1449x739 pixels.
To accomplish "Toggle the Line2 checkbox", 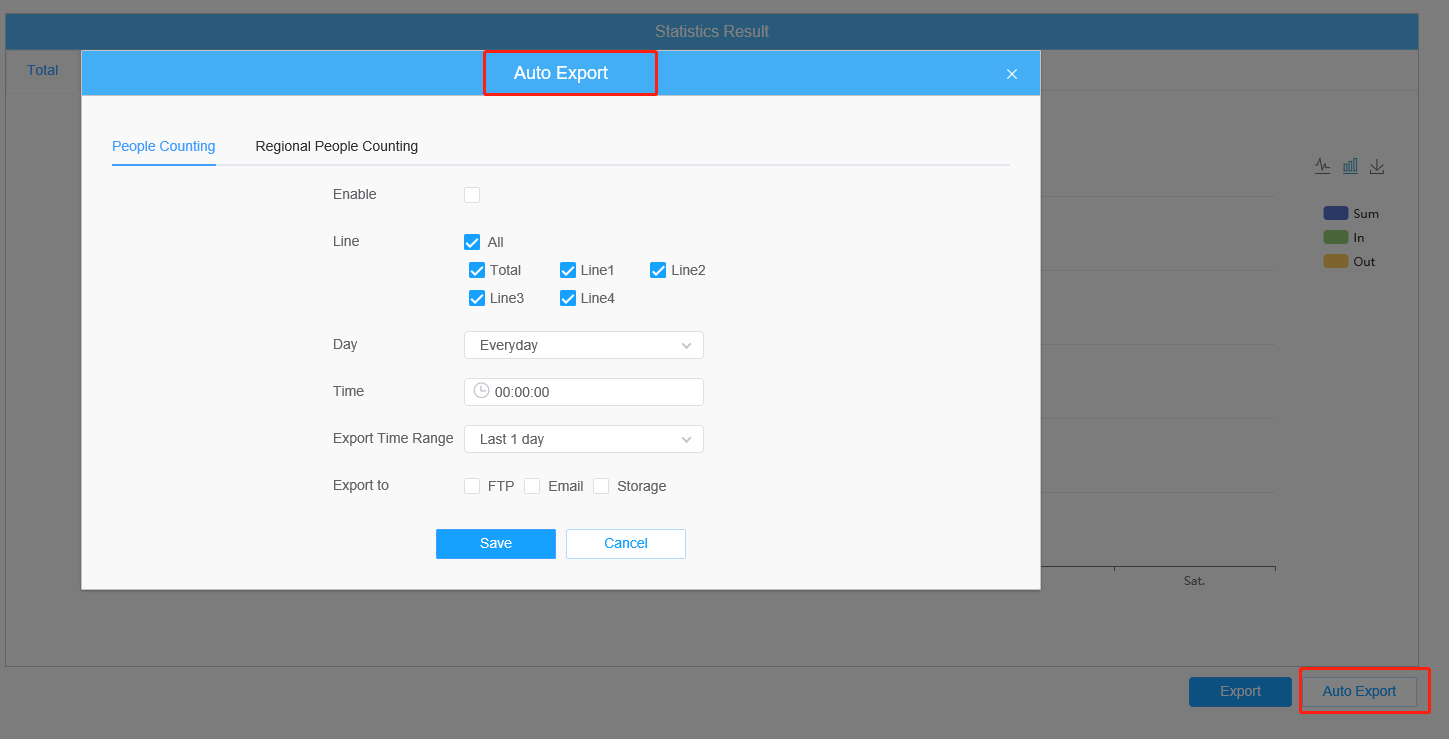I will [x=658, y=270].
